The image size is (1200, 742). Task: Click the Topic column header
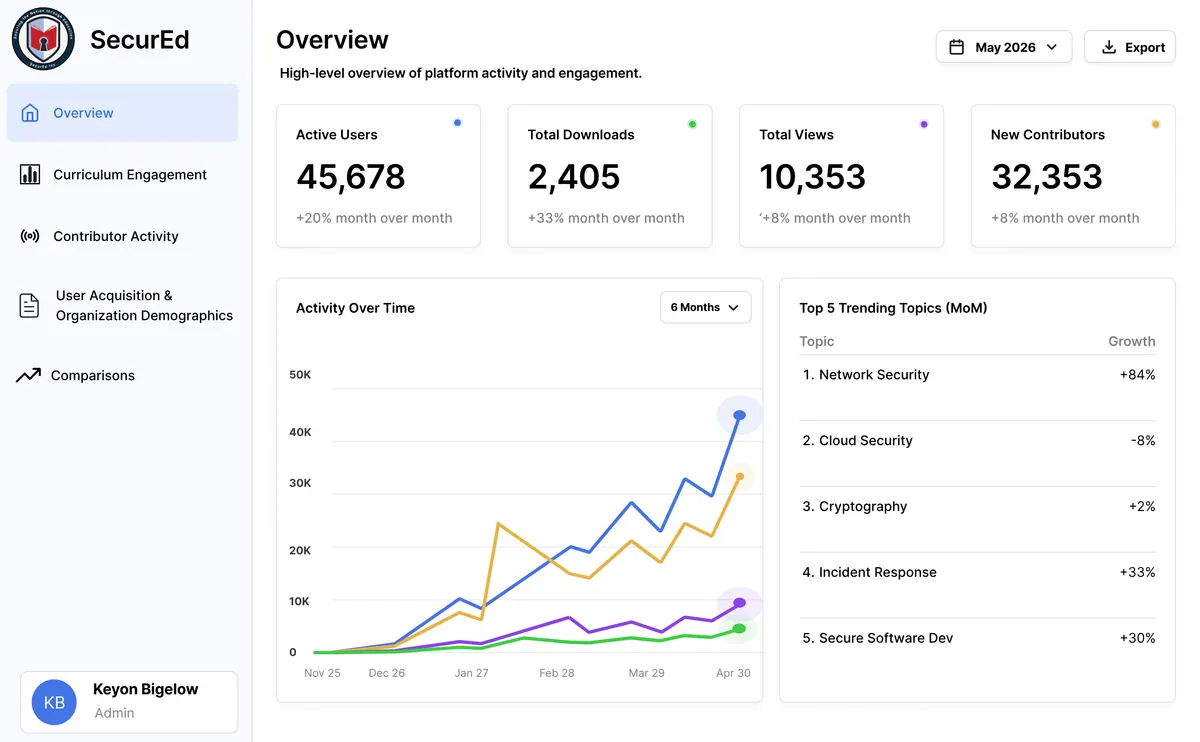coord(817,341)
